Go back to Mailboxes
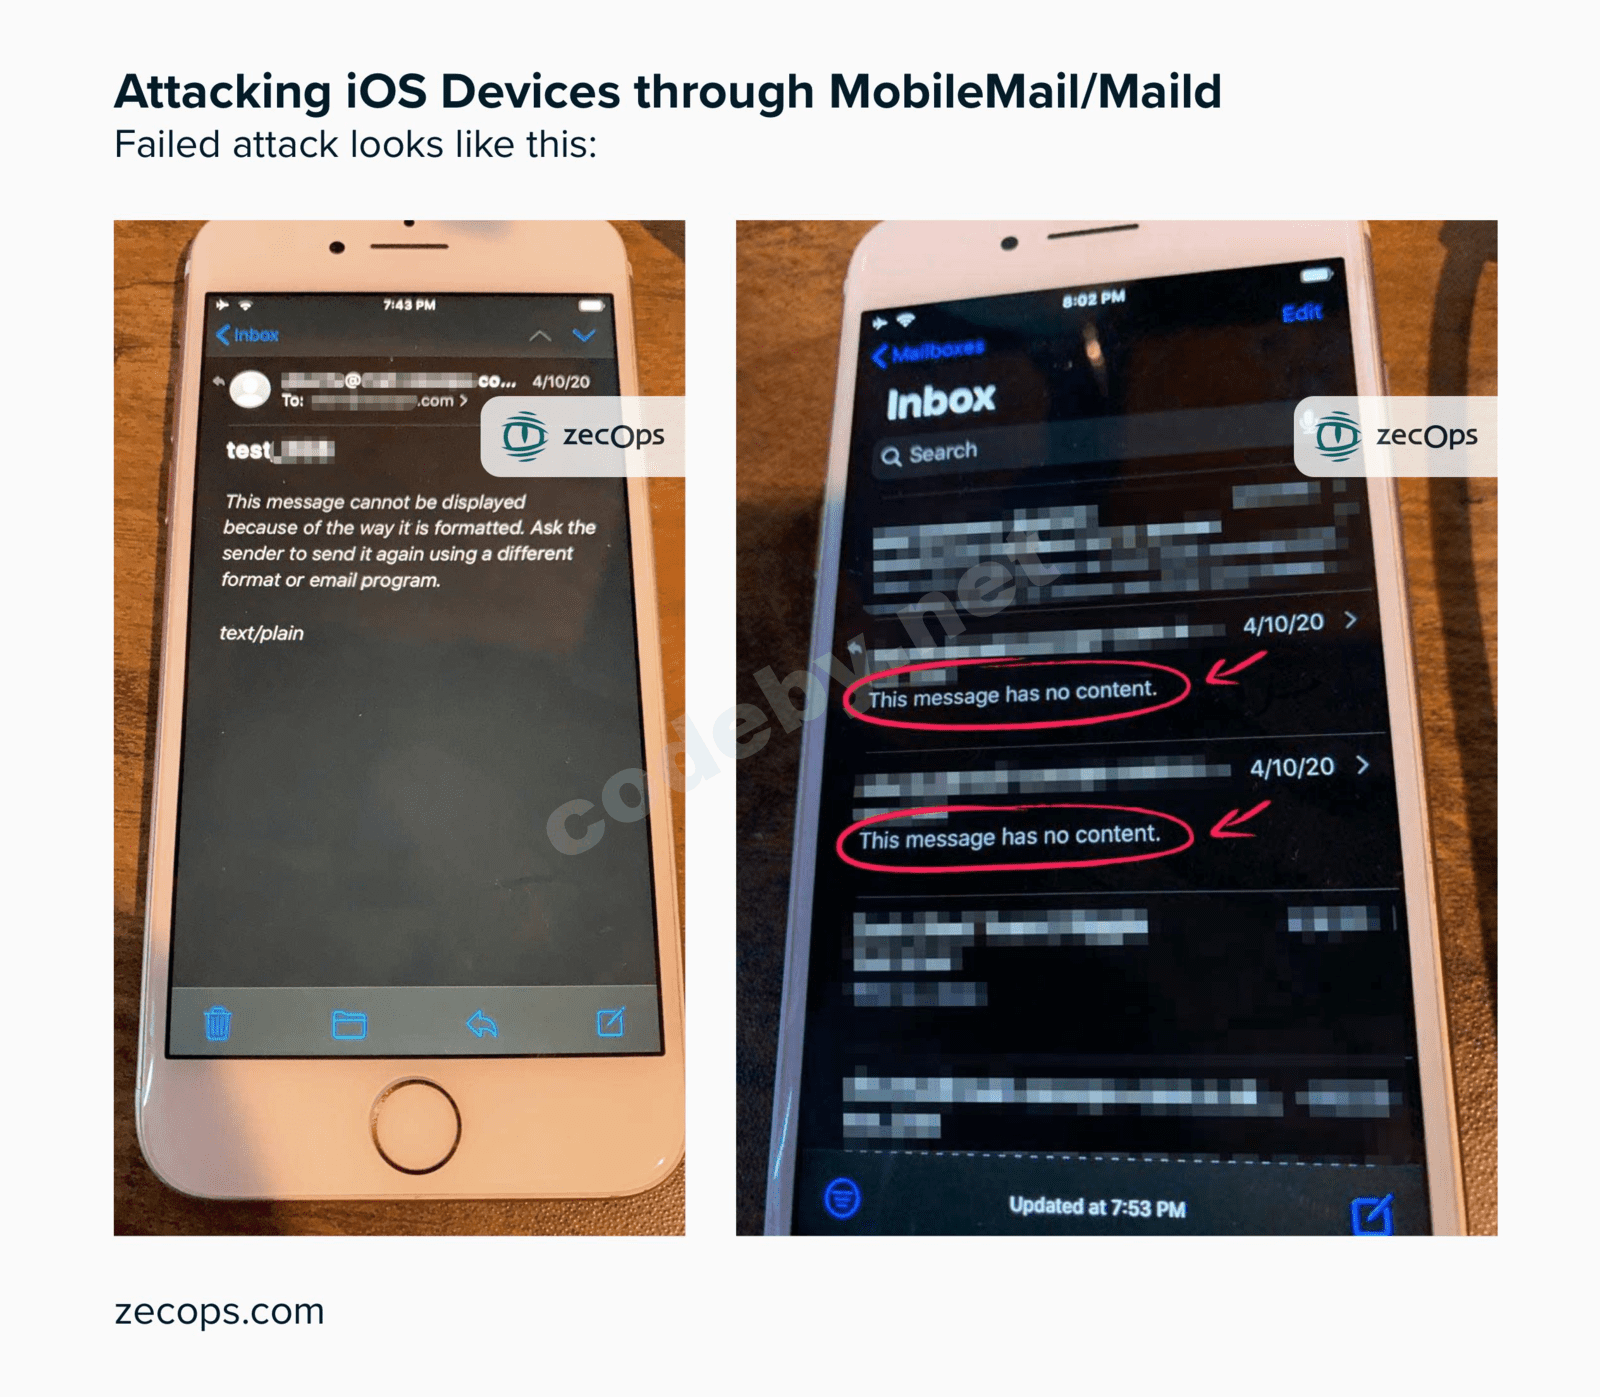Screen dimensions: 1600x1397 (x=928, y=351)
